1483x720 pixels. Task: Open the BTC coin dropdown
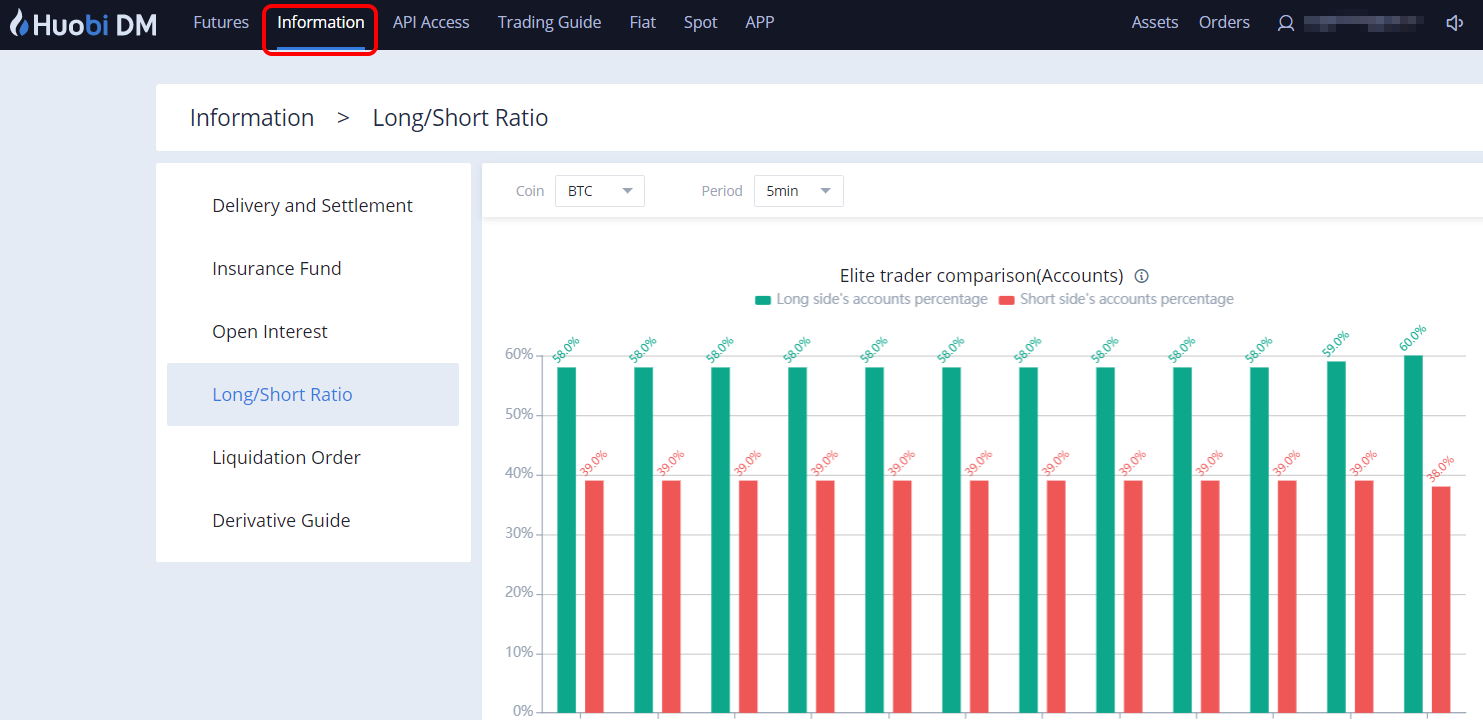point(600,191)
